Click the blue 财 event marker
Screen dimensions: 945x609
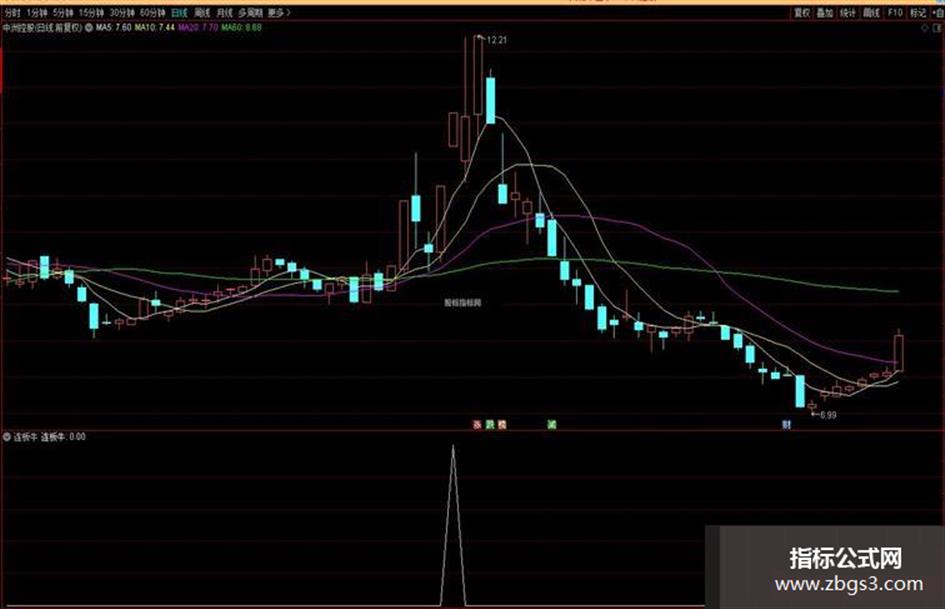click(786, 424)
